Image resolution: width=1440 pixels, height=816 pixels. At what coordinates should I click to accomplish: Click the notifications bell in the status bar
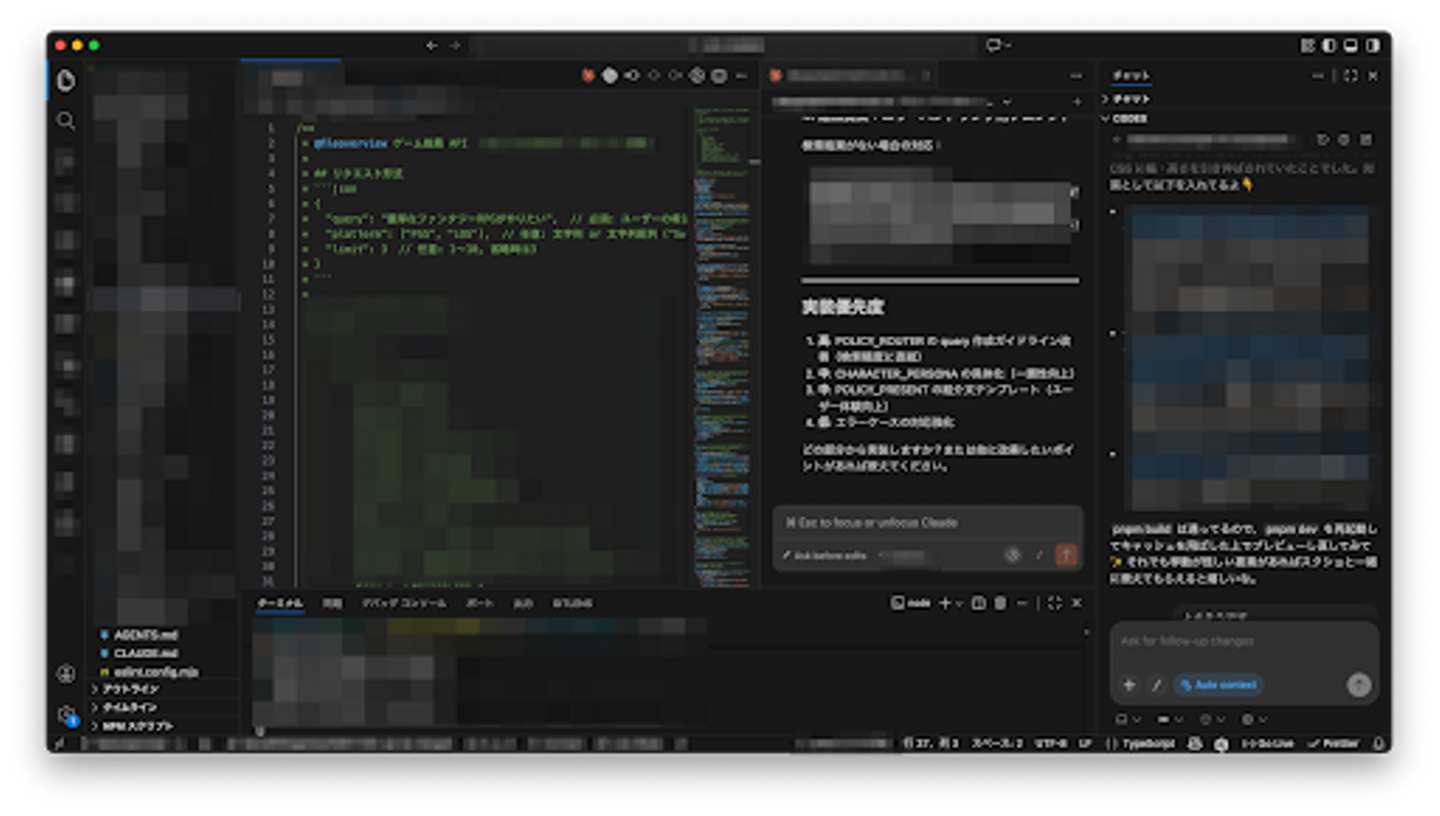pos(1379,744)
